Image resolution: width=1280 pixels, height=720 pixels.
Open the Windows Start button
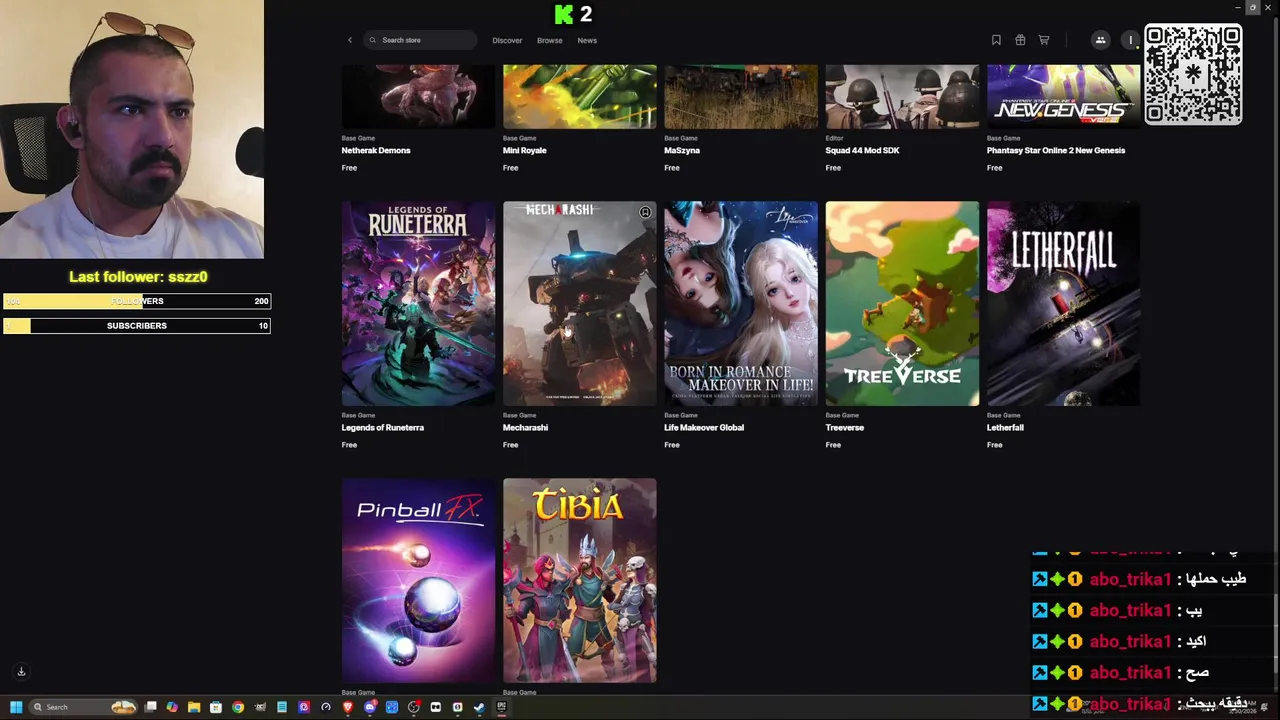tap(16, 707)
